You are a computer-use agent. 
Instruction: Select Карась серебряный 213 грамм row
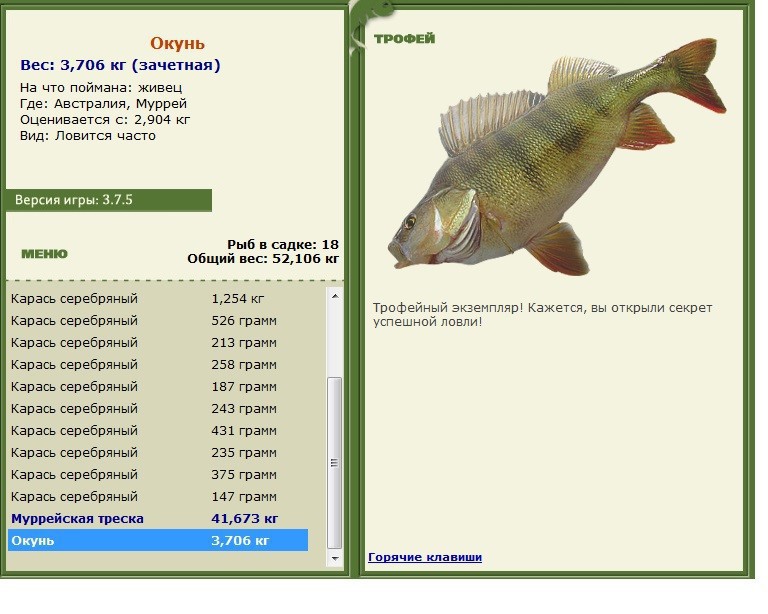pos(158,343)
